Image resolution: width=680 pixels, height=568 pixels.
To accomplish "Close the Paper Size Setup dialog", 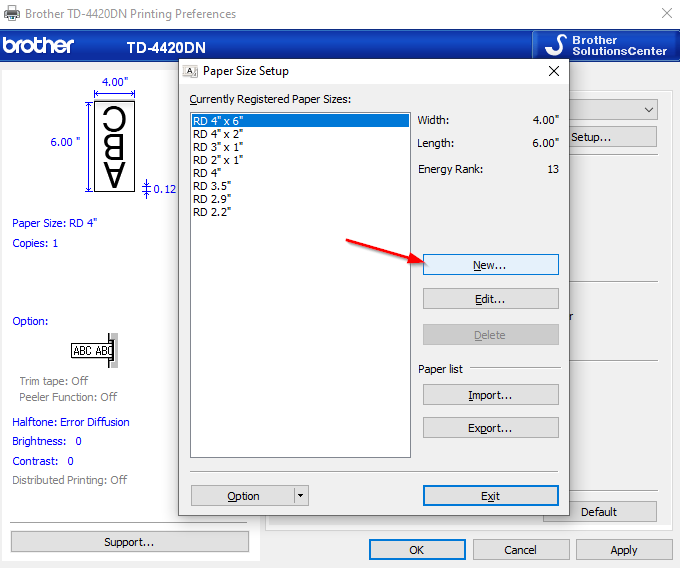I will [x=554, y=71].
